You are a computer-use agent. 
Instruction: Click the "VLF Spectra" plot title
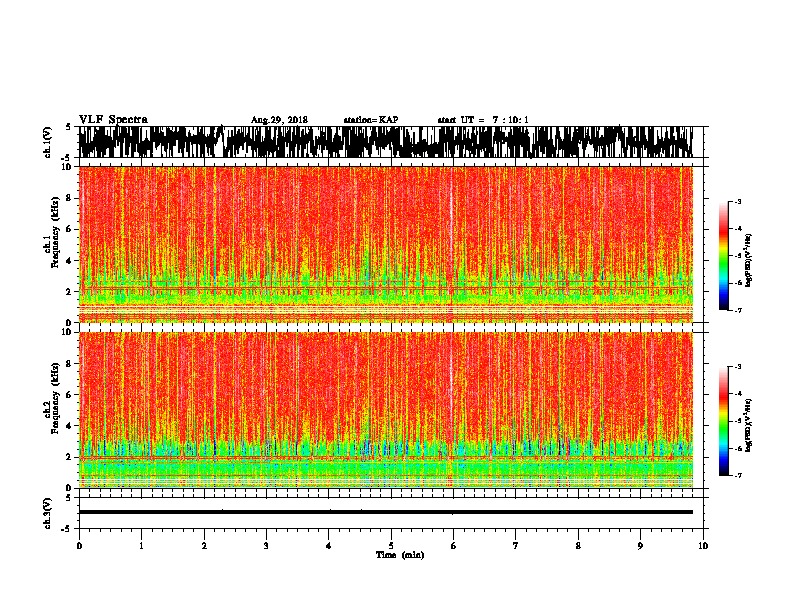(x=113, y=119)
